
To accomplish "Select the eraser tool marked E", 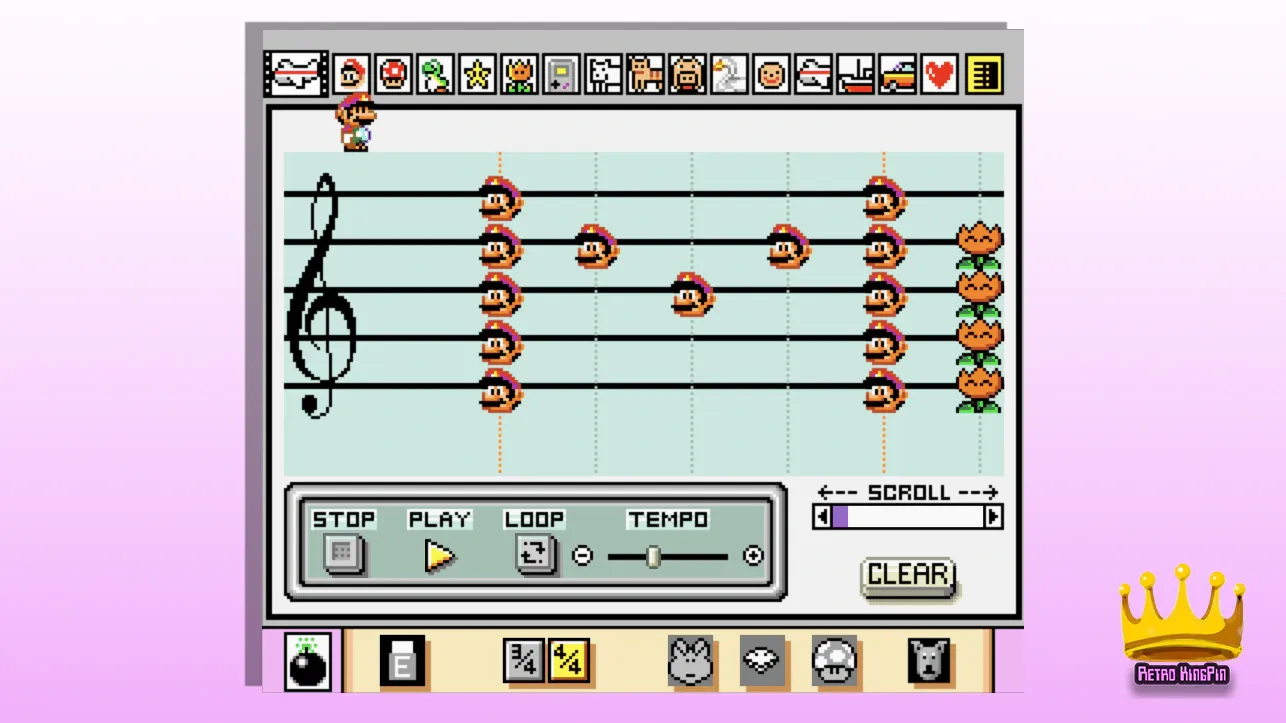I will click(402, 661).
